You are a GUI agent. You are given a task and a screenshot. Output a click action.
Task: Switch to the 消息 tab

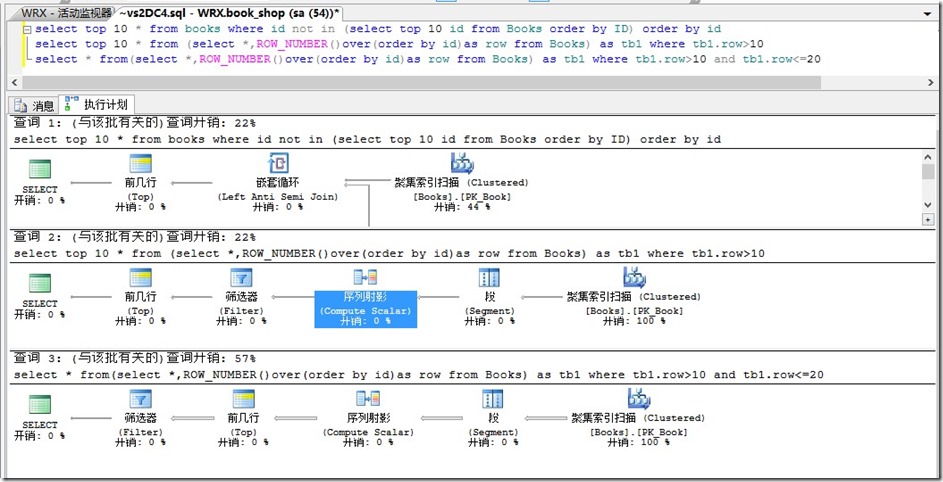pyautogui.click(x=34, y=105)
